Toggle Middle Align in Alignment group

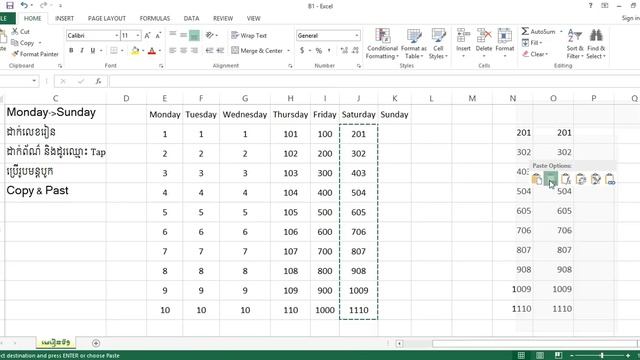[184, 36]
